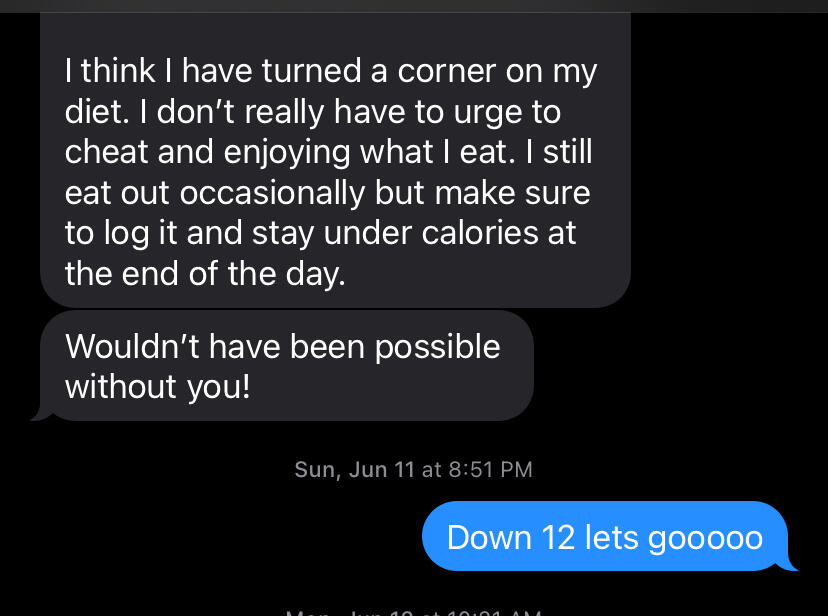Click the word "Down" in the blue bubble
This screenshot has width=828, height=616.
coord(488,537)
